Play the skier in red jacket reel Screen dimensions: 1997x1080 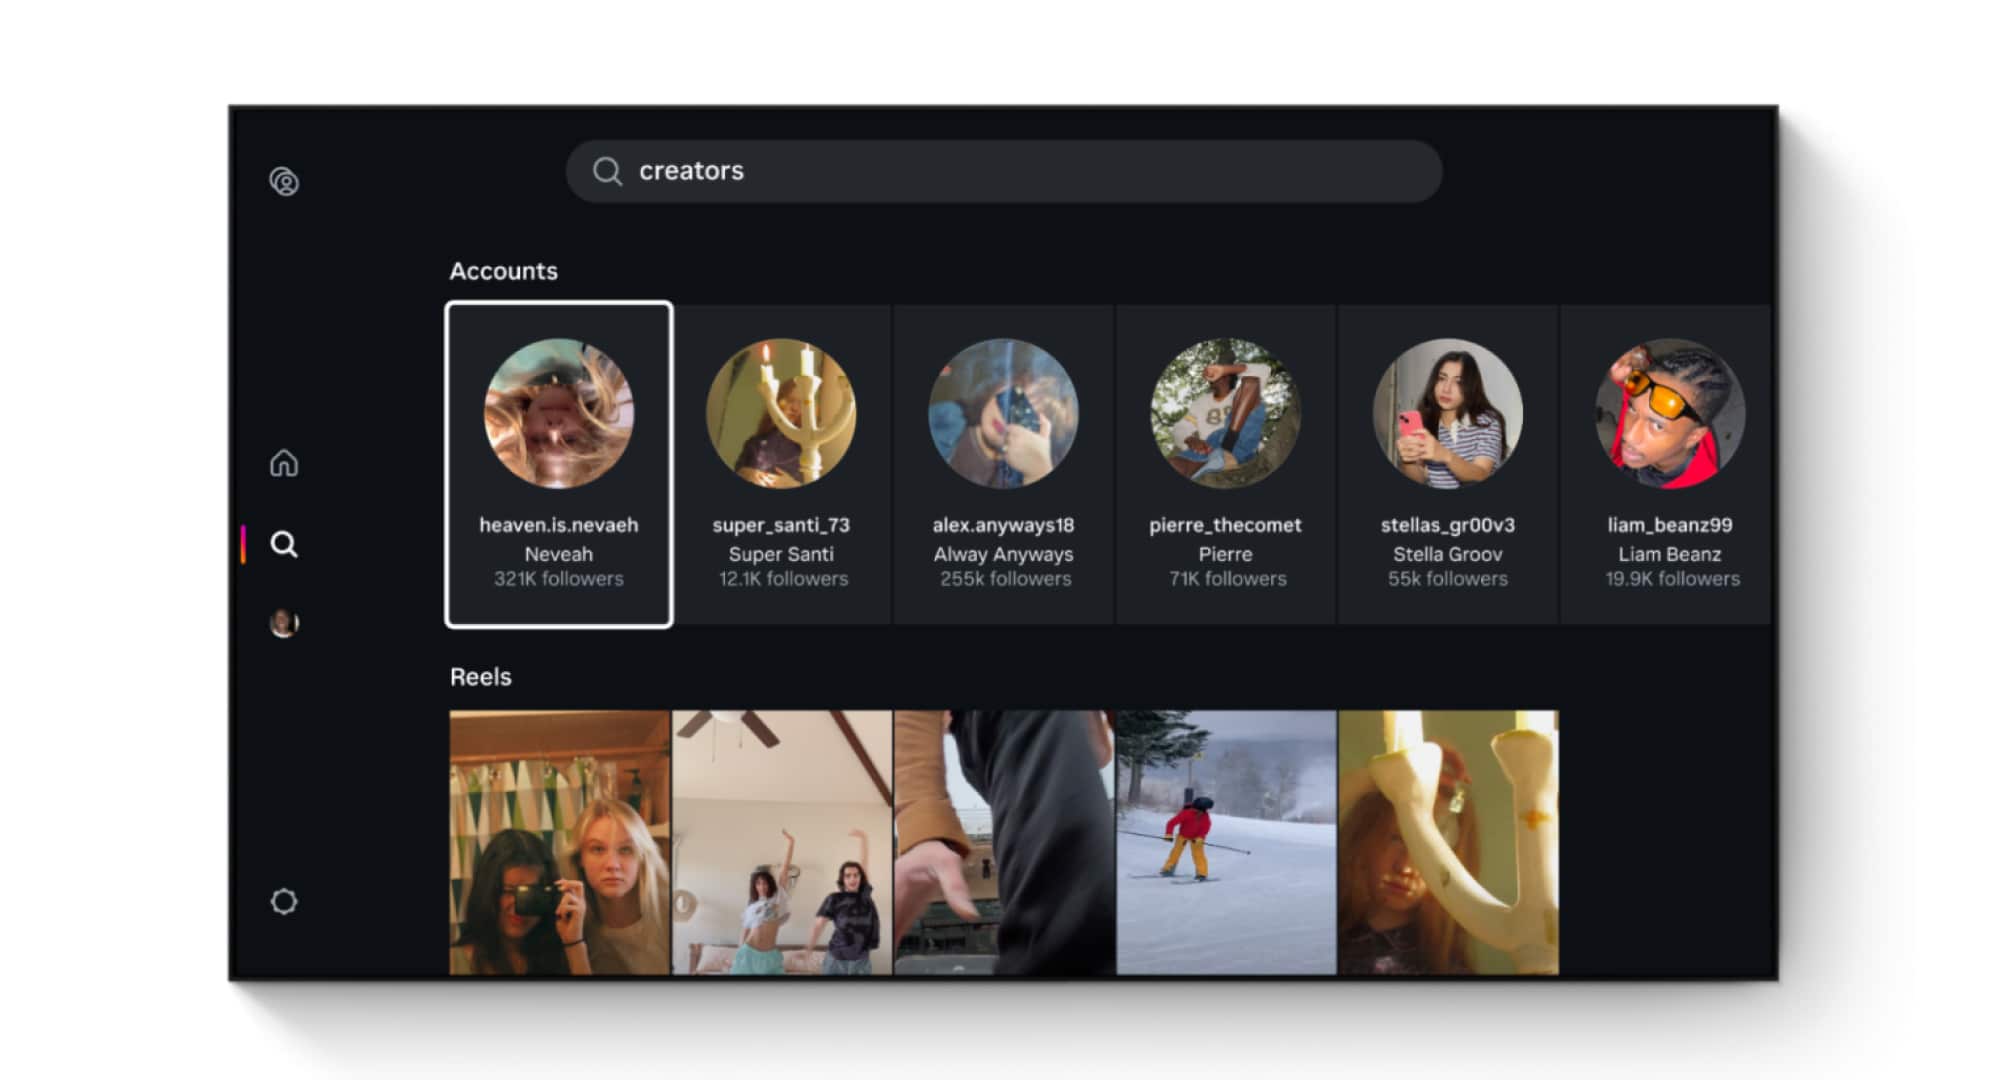coord(1225,842)
